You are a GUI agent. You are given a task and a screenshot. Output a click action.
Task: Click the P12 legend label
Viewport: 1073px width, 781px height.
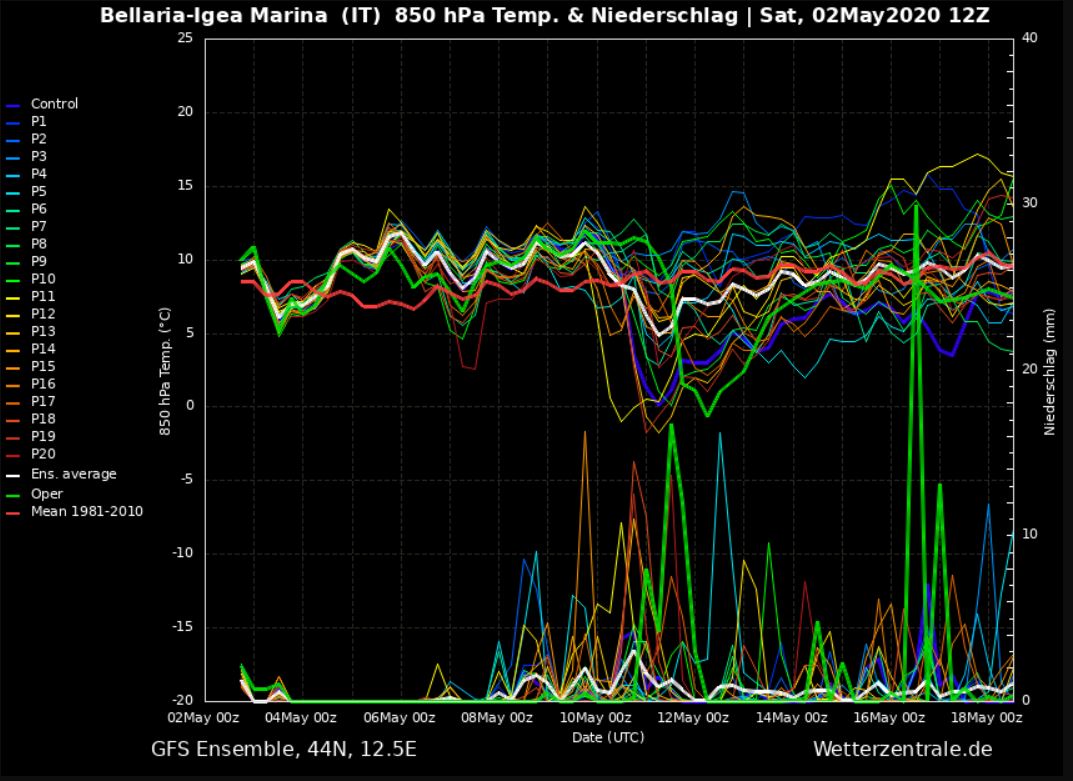42,313
